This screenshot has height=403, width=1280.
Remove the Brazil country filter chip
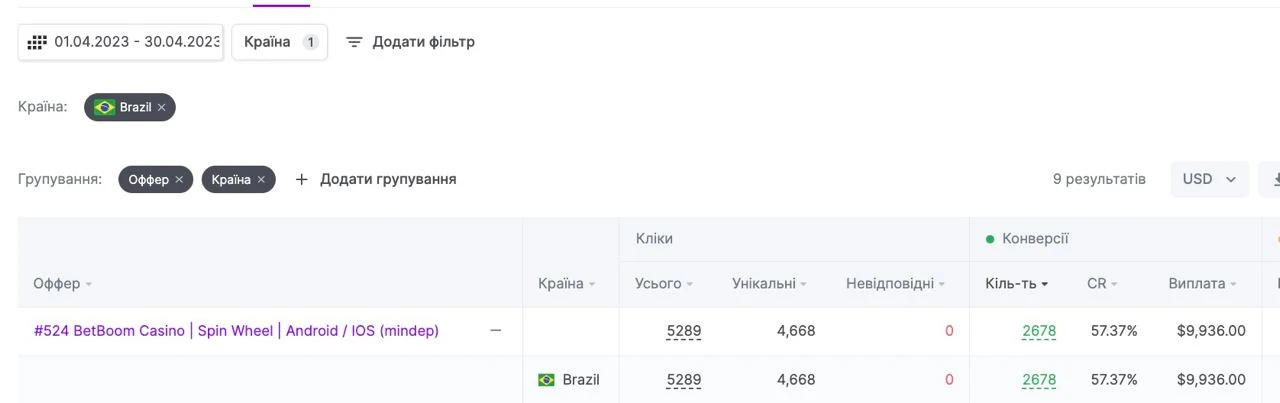pyautogui.click(x=161, y=107)
